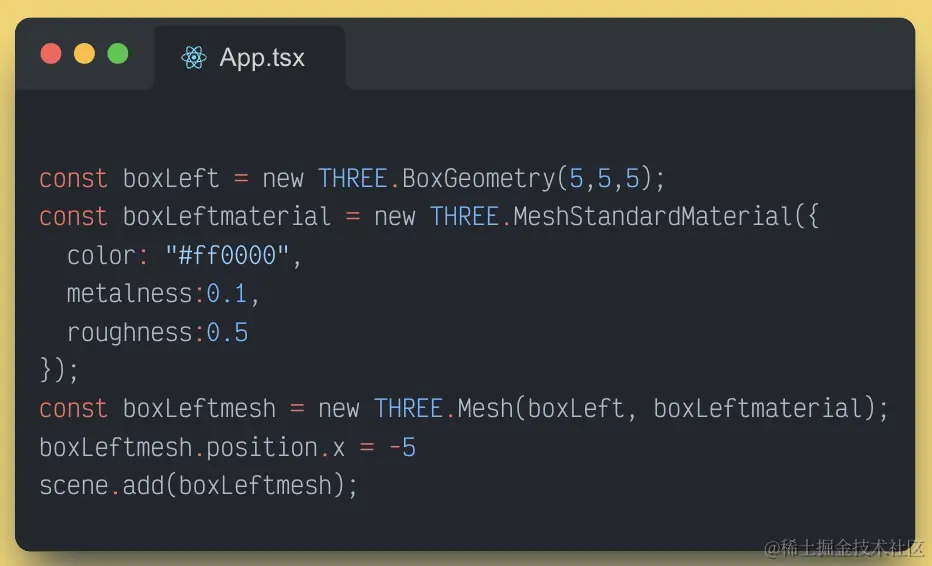This screenshot has height=566, width=932.
Task: Click the metalness property value 0.1
Action: 227,294
